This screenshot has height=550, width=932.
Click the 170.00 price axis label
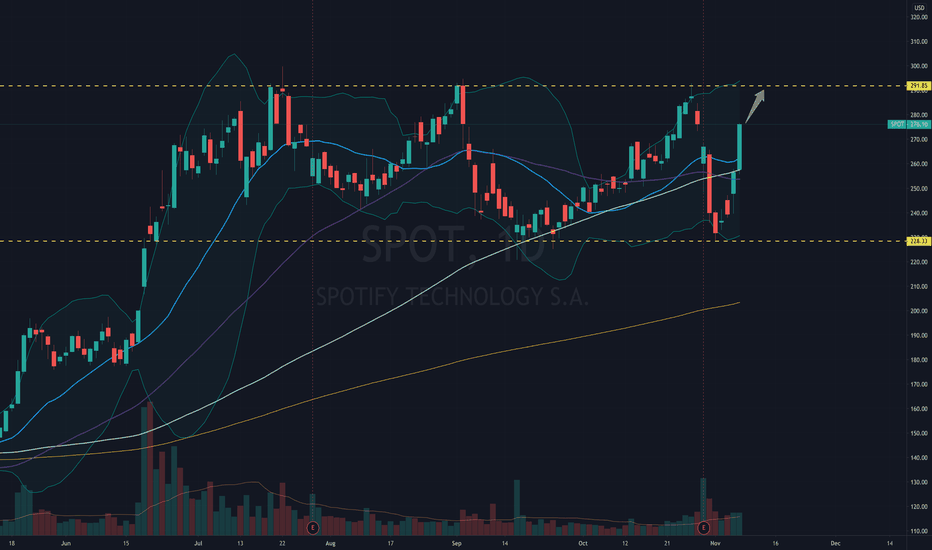coord(918,384)
